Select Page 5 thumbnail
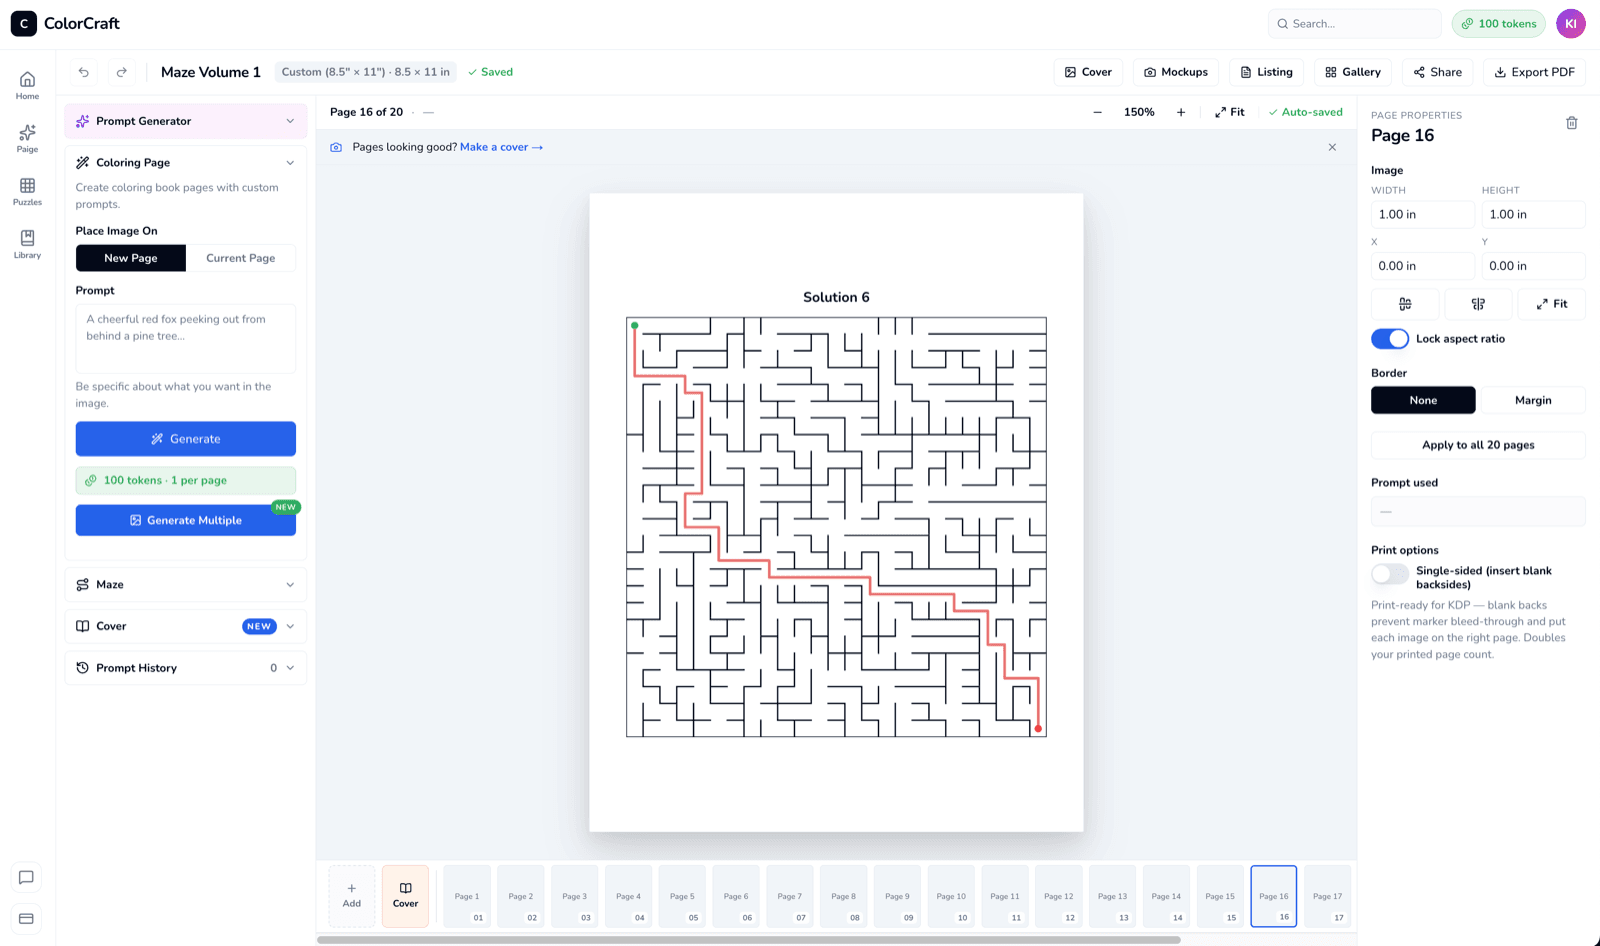The image size is (1600, 946). [x=682, y=896]
